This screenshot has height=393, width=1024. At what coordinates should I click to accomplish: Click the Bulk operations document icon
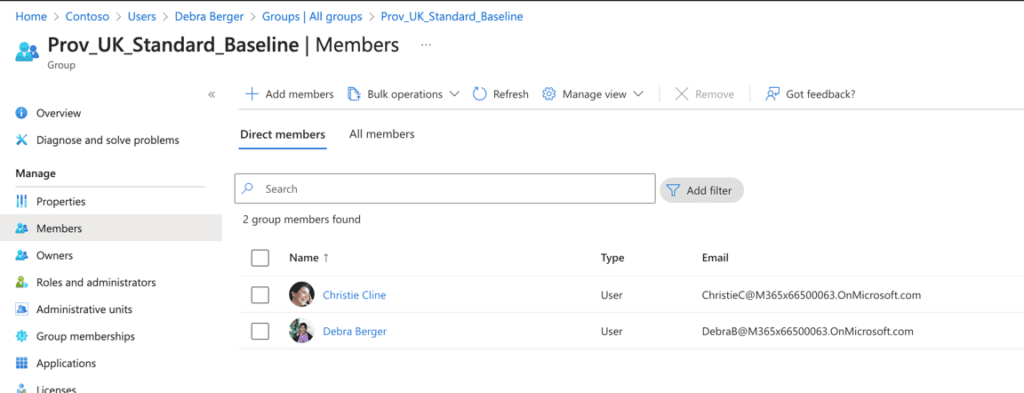click(x=354, y=94)
